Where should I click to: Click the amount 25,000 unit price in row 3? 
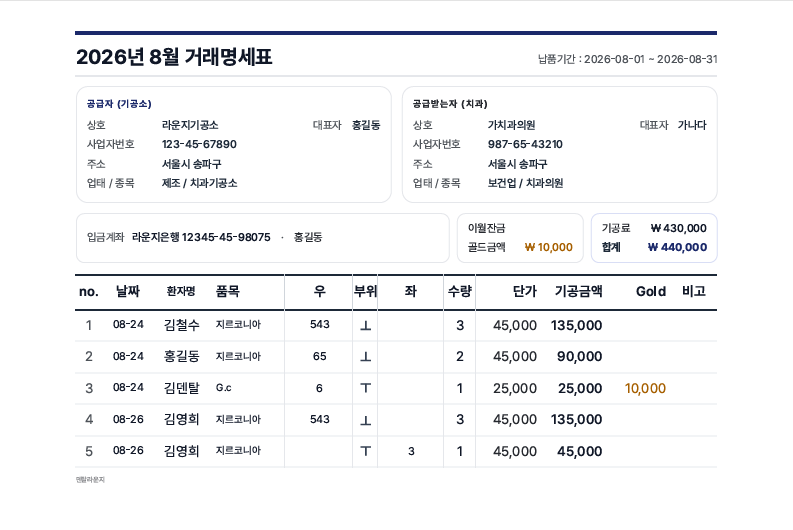515,388
